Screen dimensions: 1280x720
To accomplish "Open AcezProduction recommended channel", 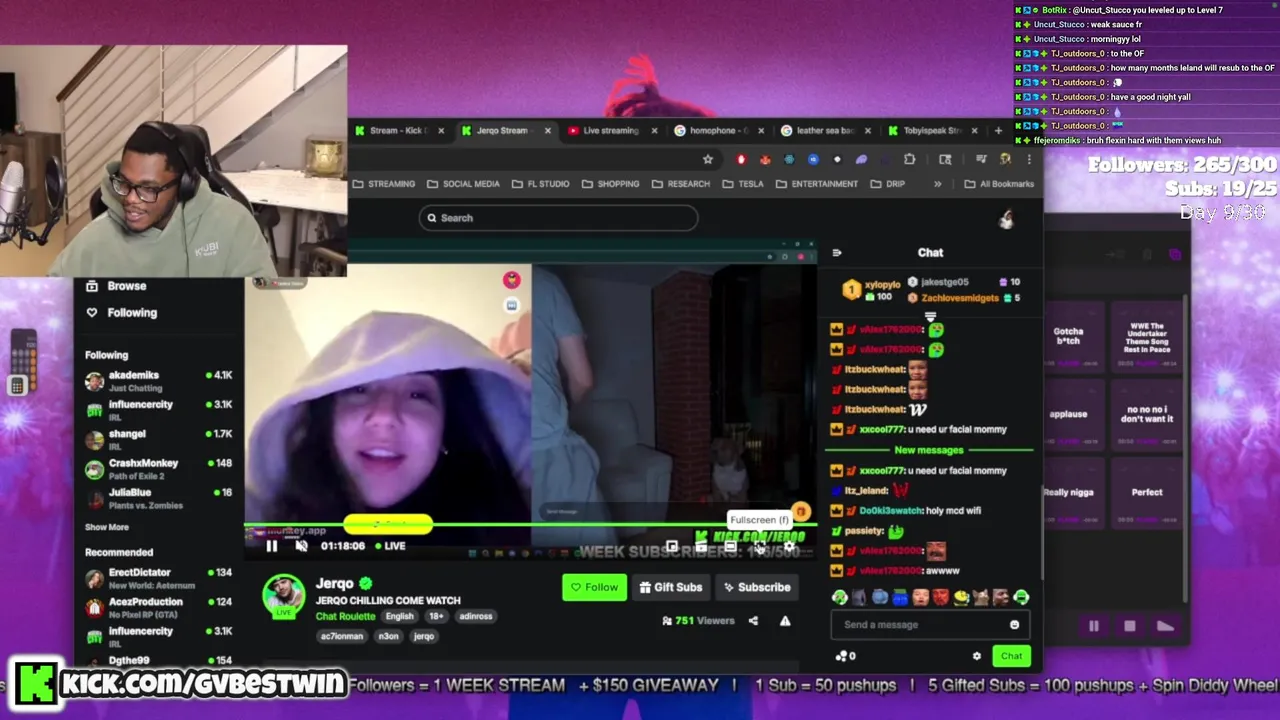I will click(158, 607).
